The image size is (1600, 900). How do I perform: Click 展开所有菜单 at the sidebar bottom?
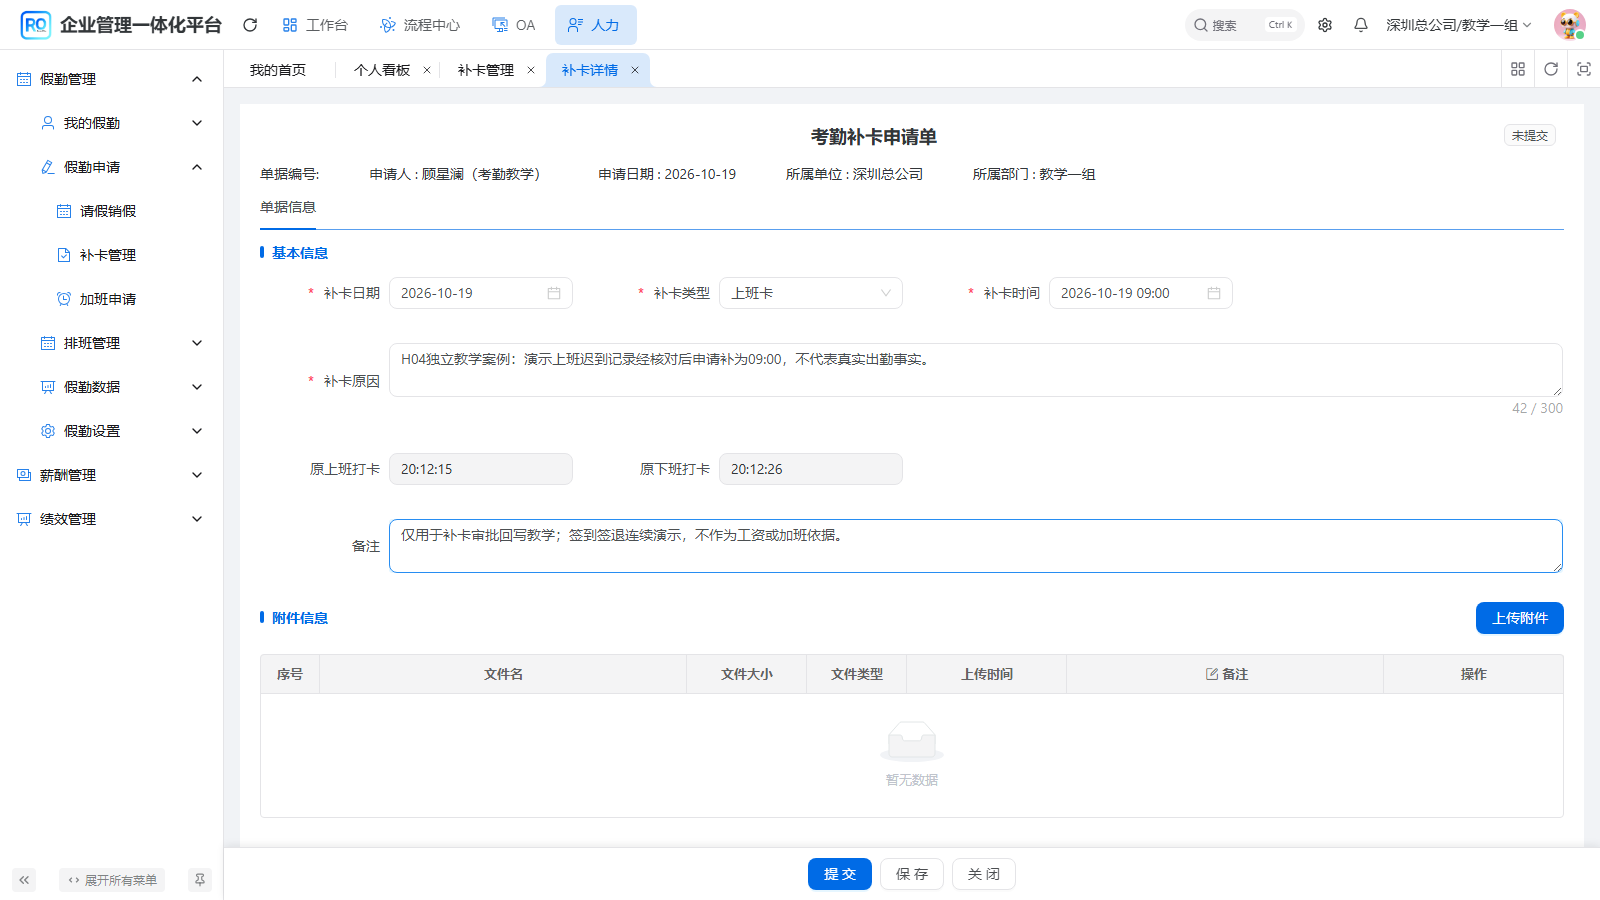click(x=112, y=880)
